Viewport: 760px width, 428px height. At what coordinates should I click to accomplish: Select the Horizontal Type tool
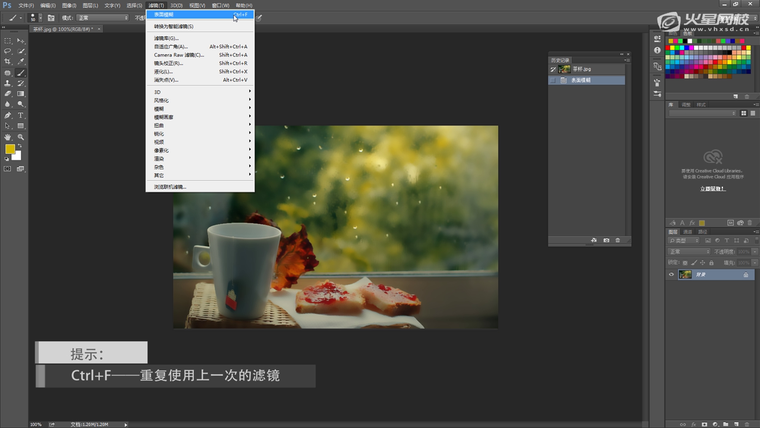coord(20,115)
